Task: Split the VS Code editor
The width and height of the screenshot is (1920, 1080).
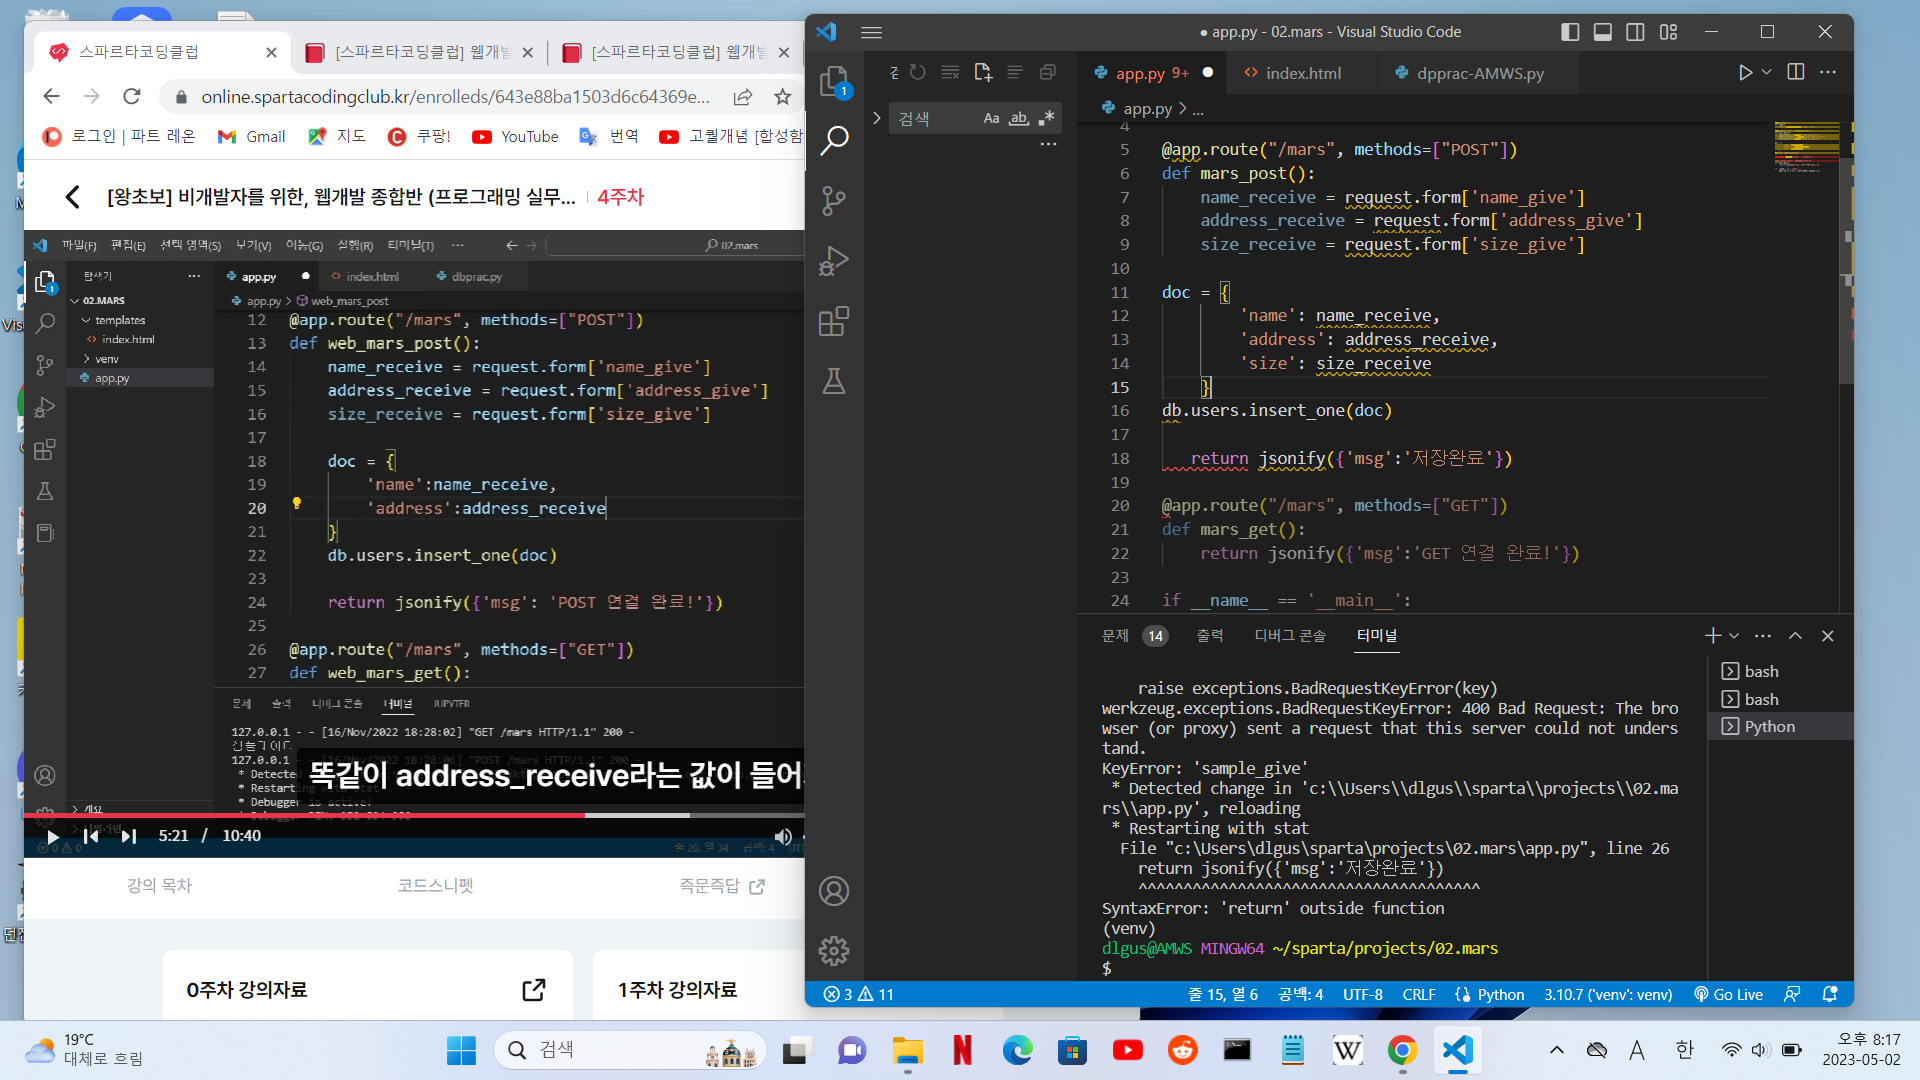Action: (1796, 72)
